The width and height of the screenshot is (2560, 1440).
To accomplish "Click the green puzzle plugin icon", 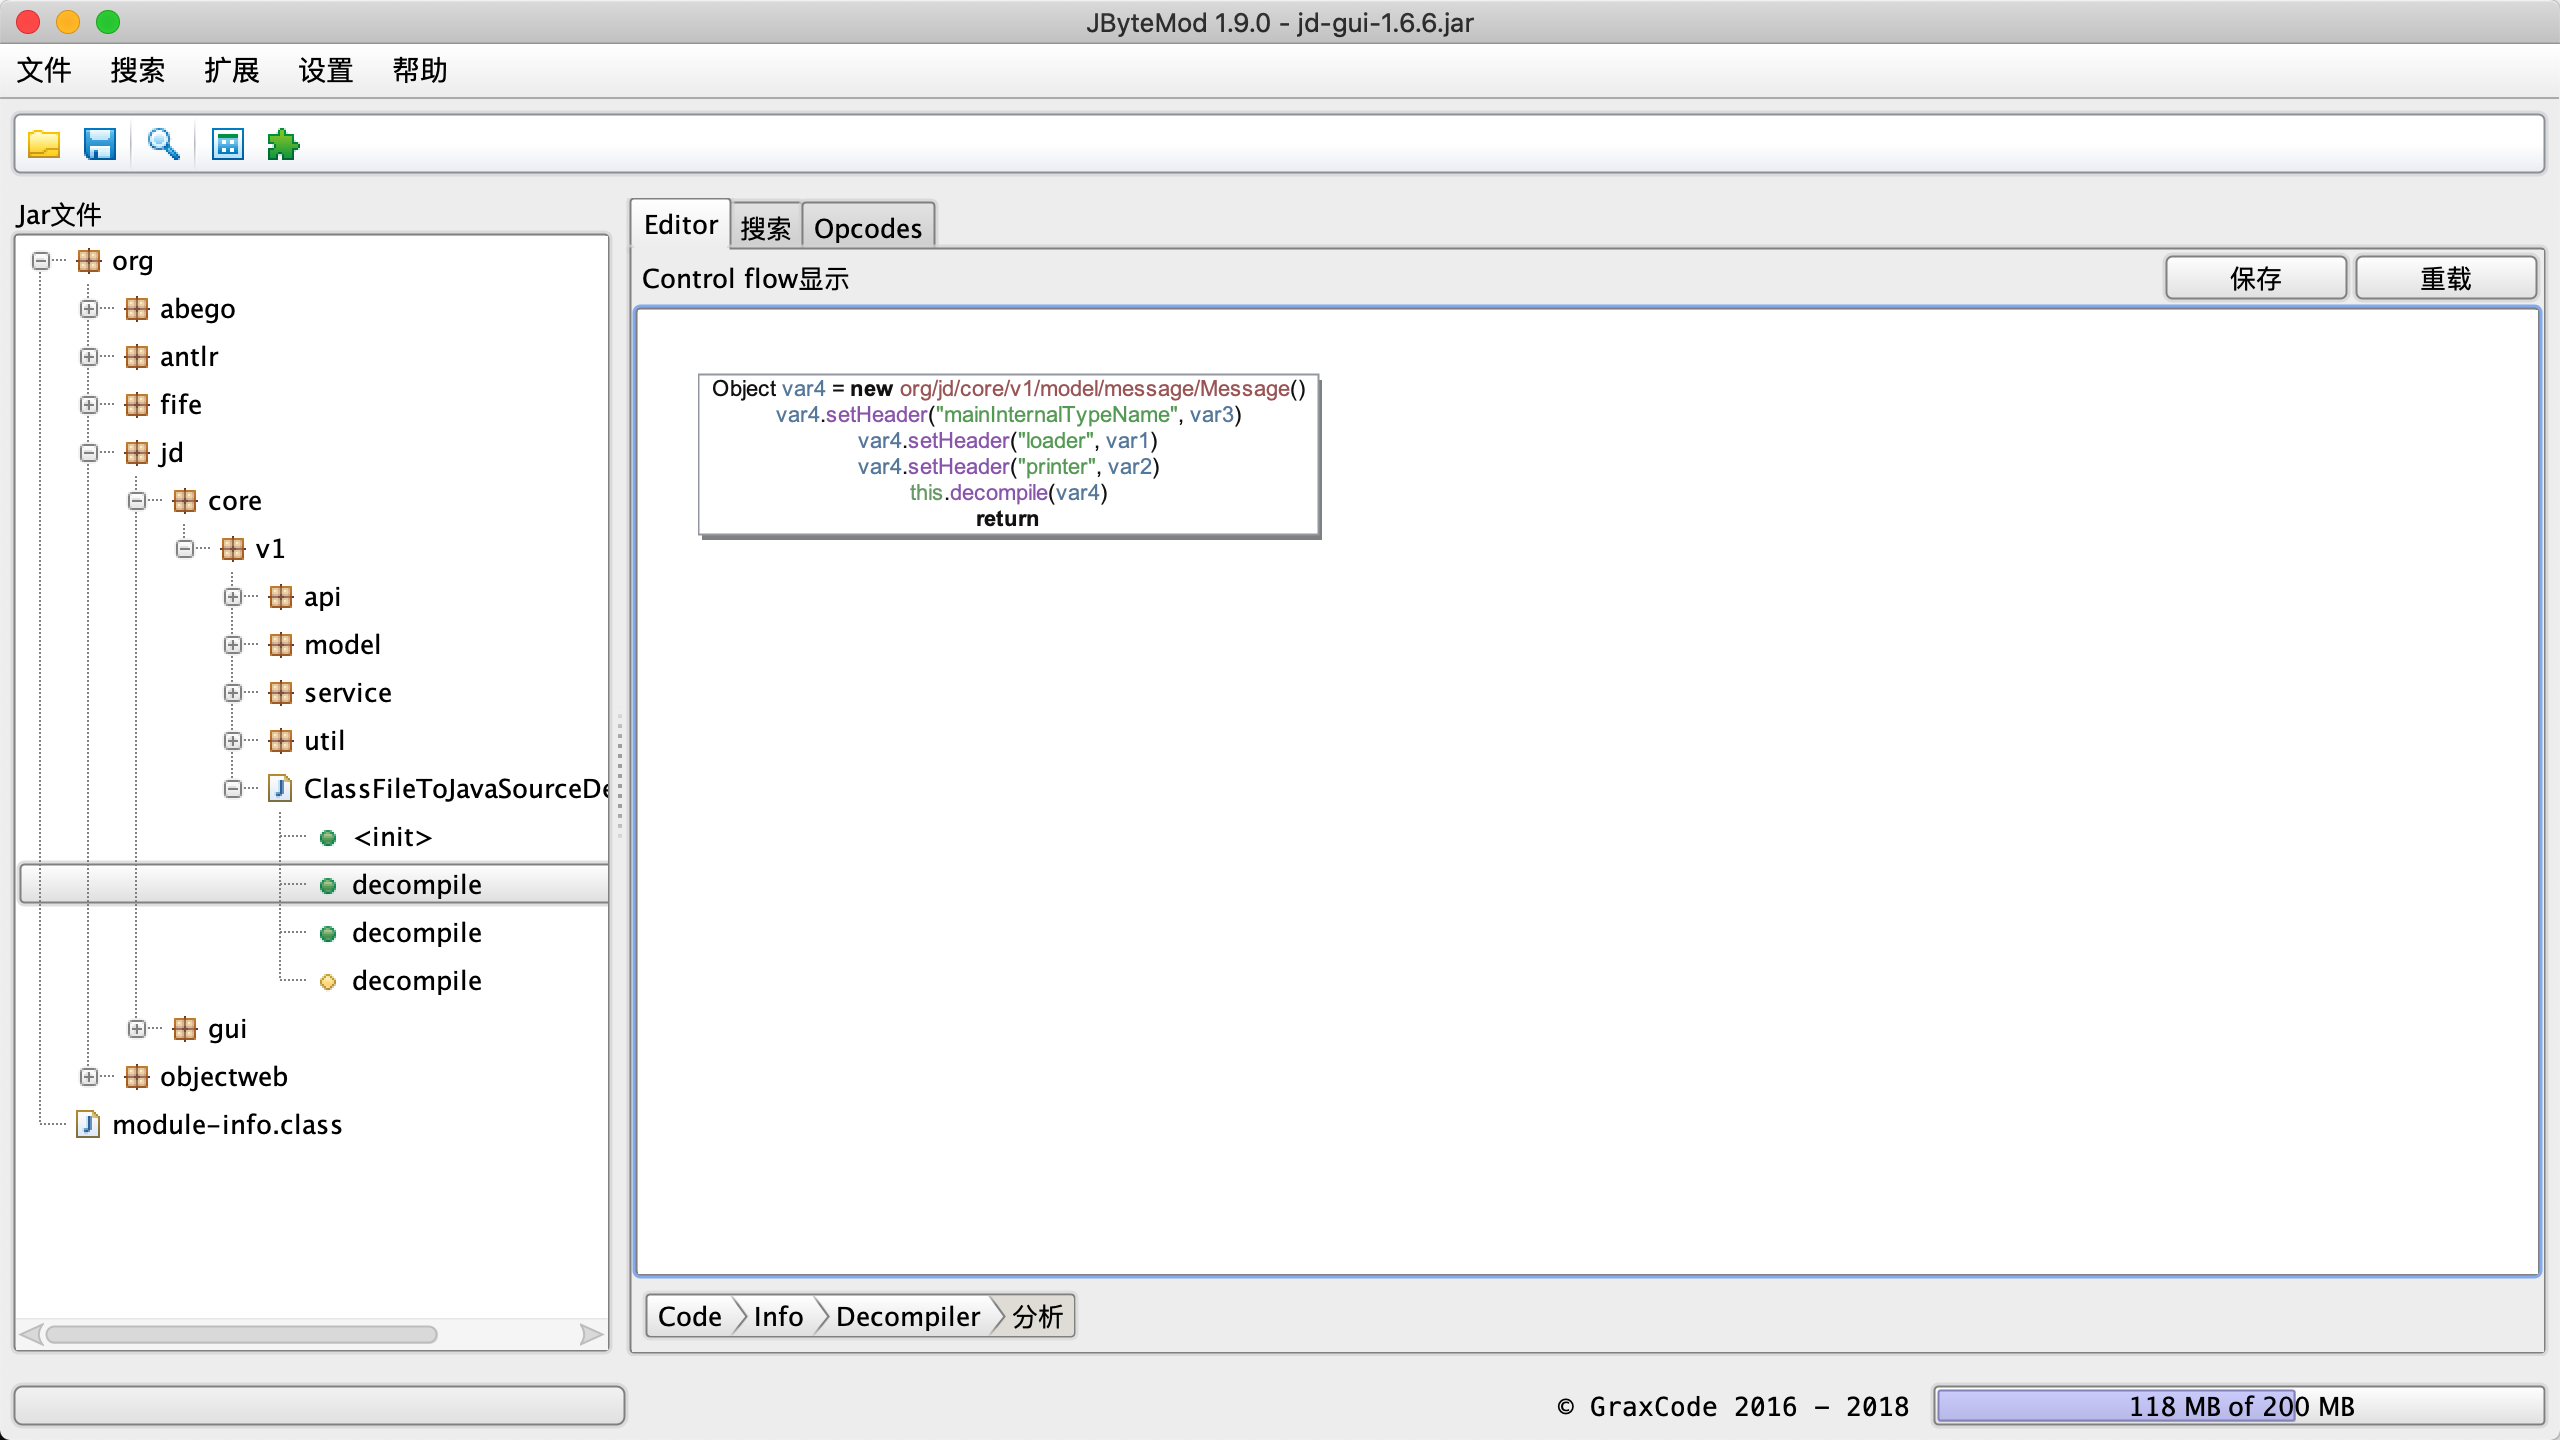I will pyautogui.click(x=284, y=144).
